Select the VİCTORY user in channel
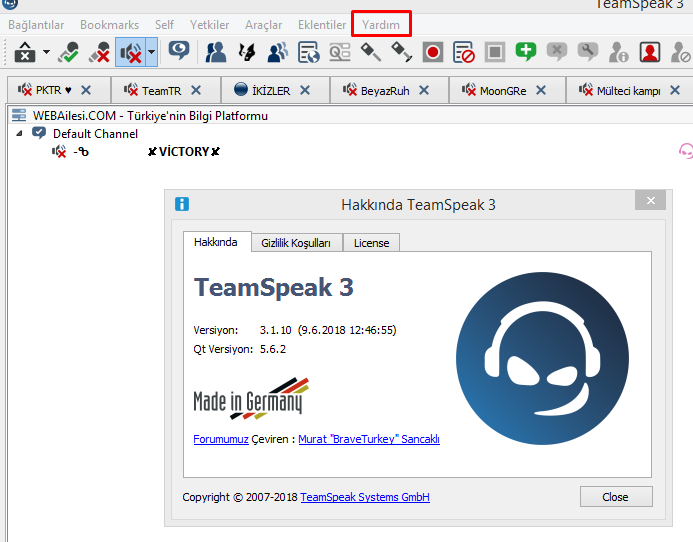Viewport: 693px width, 542px height. [183, 152]
